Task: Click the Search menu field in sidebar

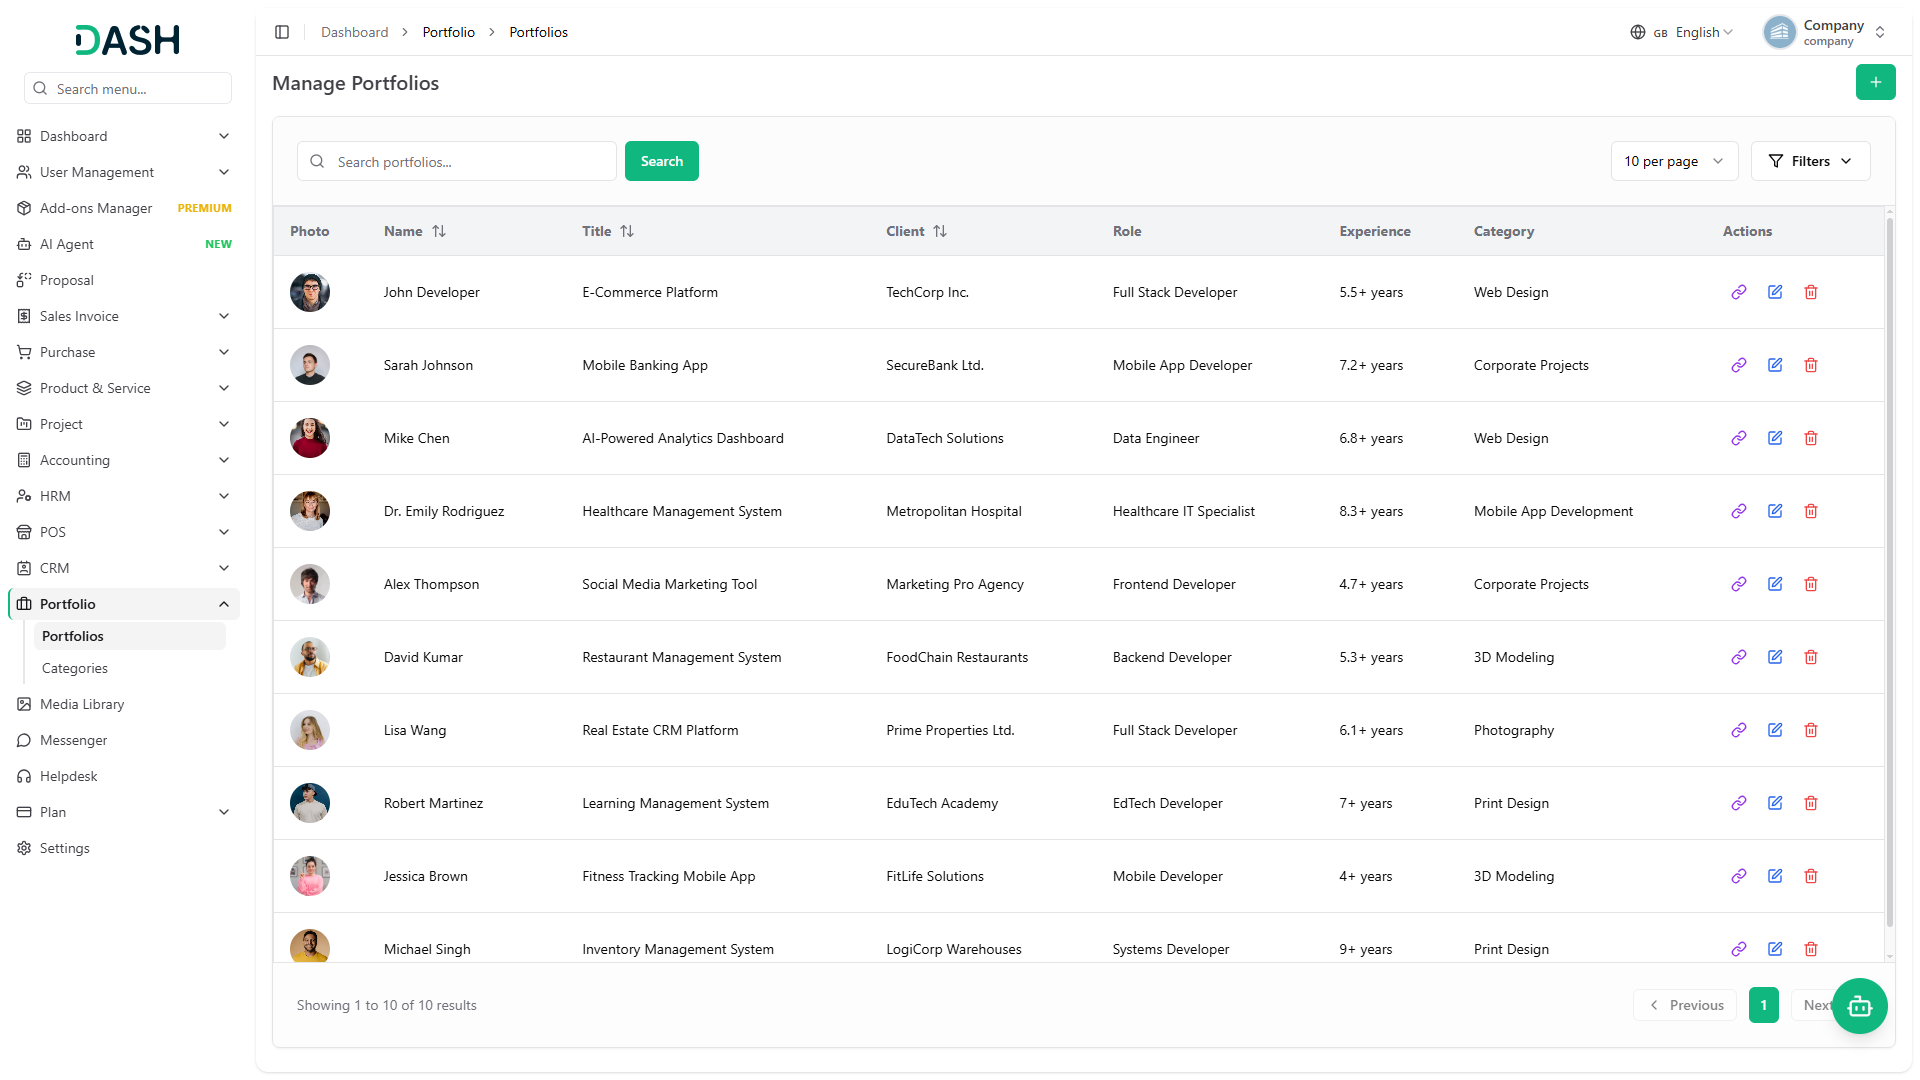Action: click(128, 88)
